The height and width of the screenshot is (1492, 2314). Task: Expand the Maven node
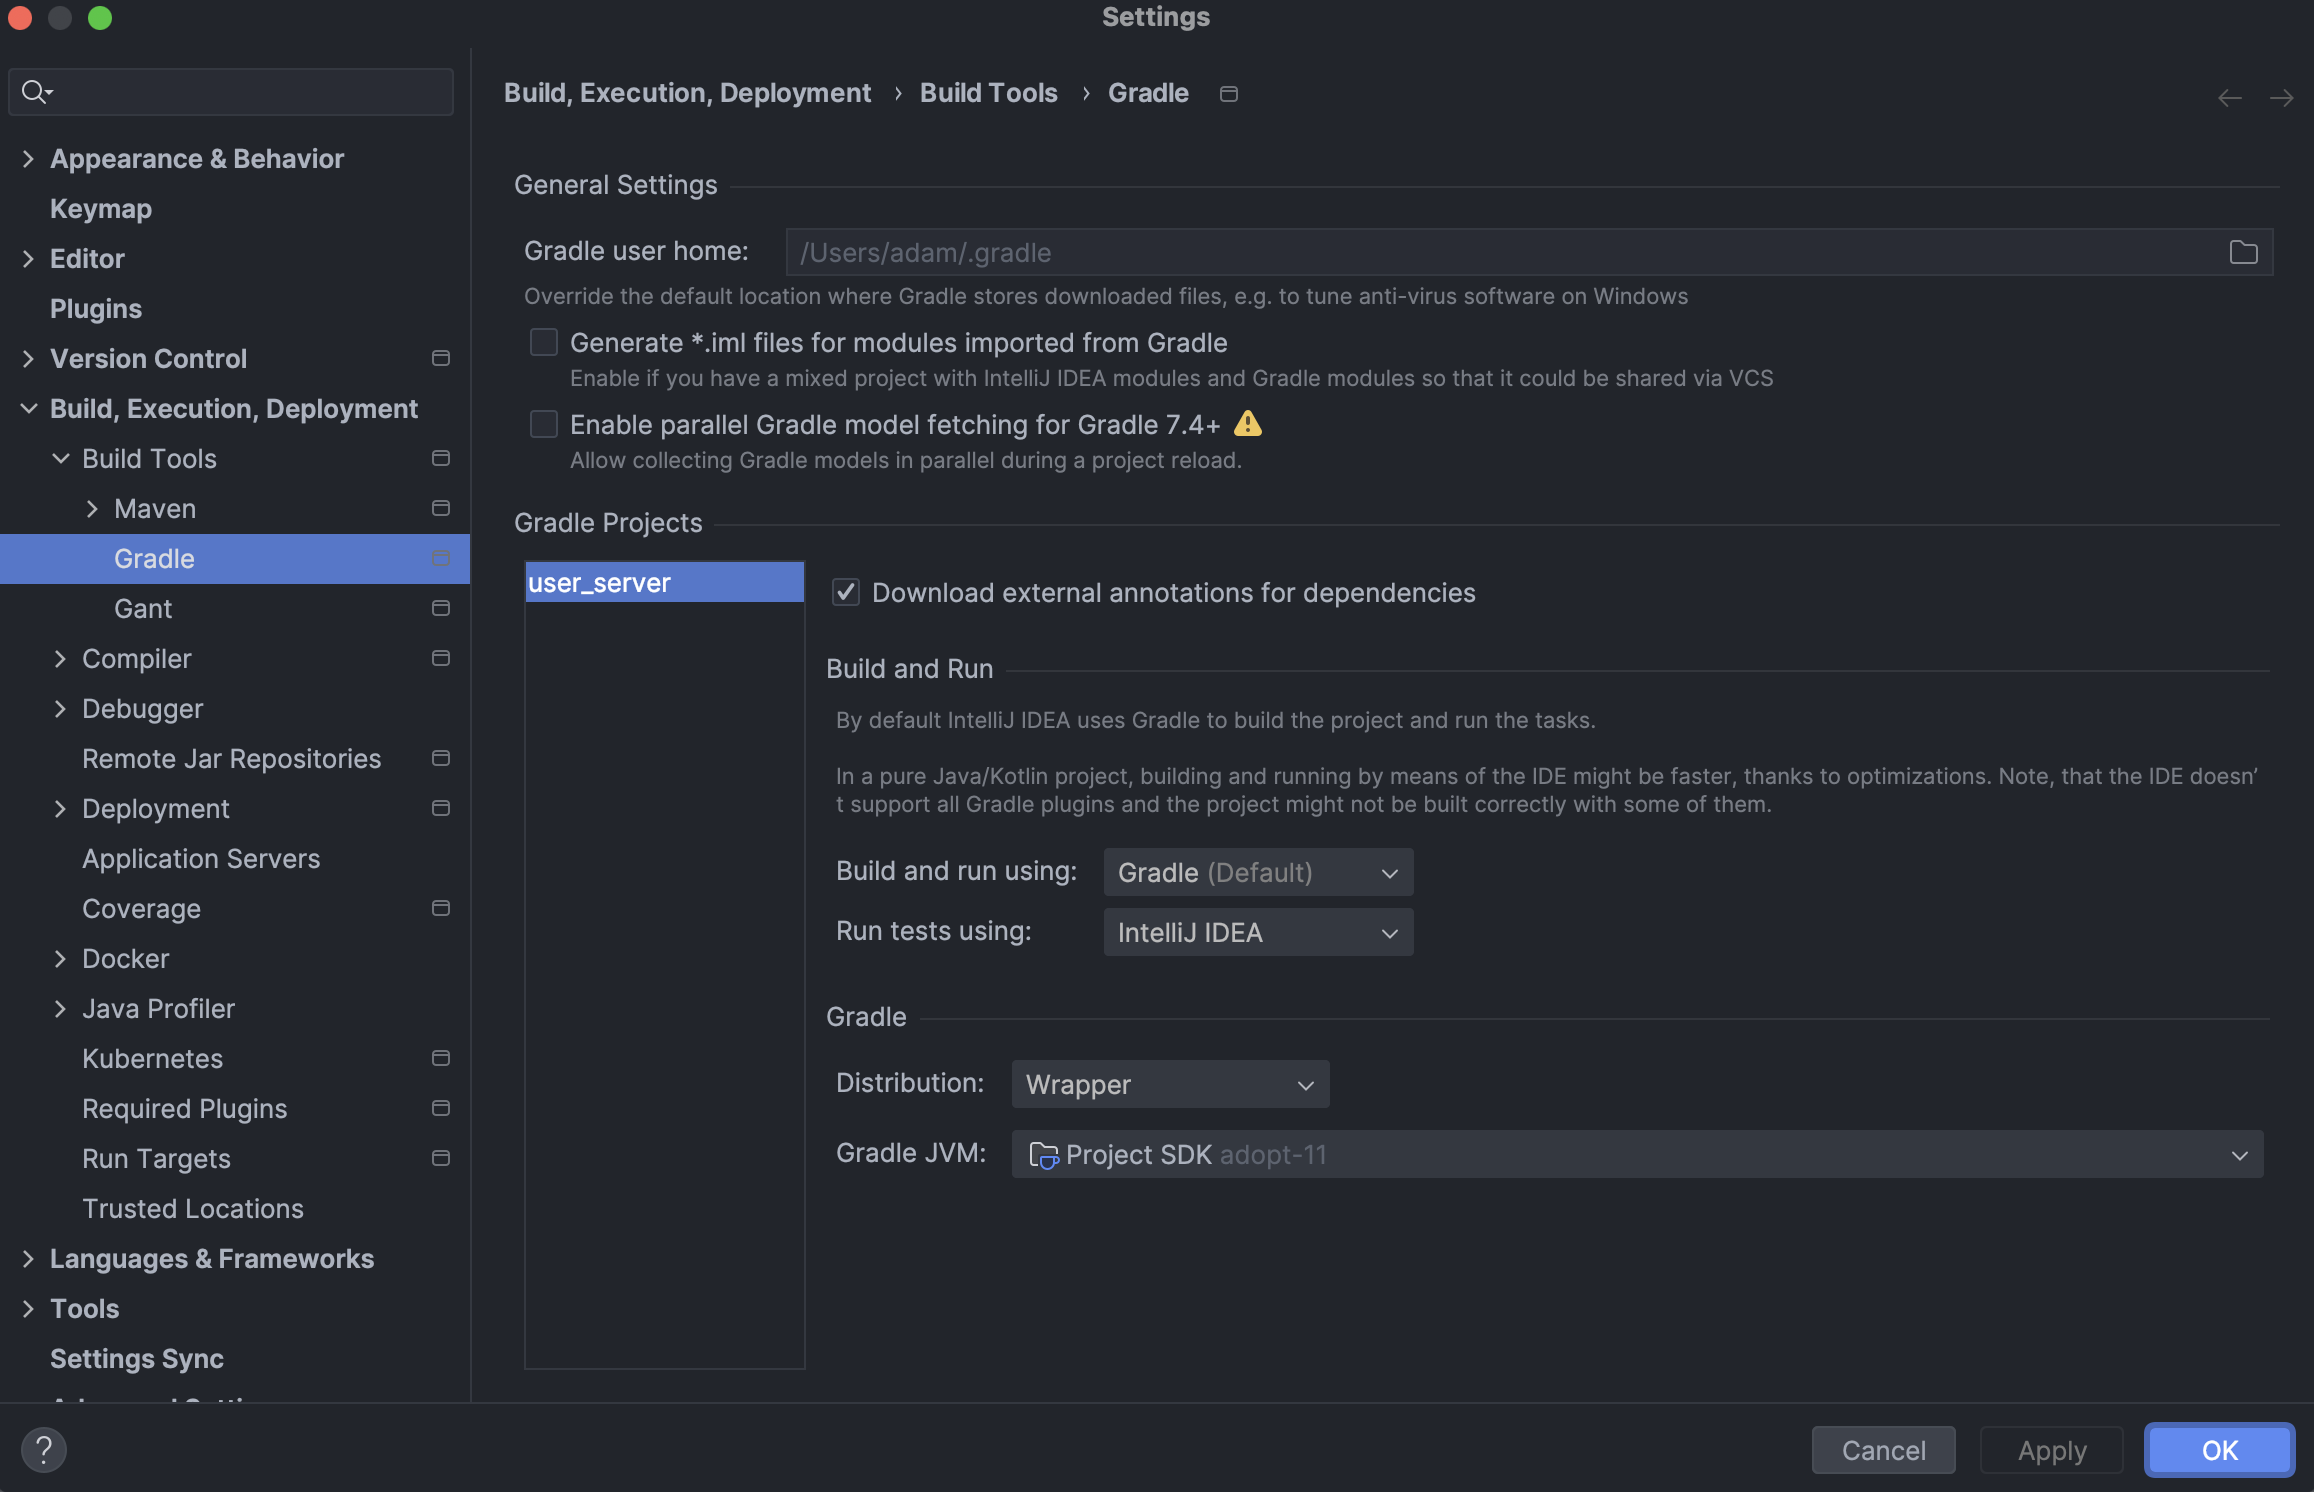pyautogui.click(x=92, y=508)
